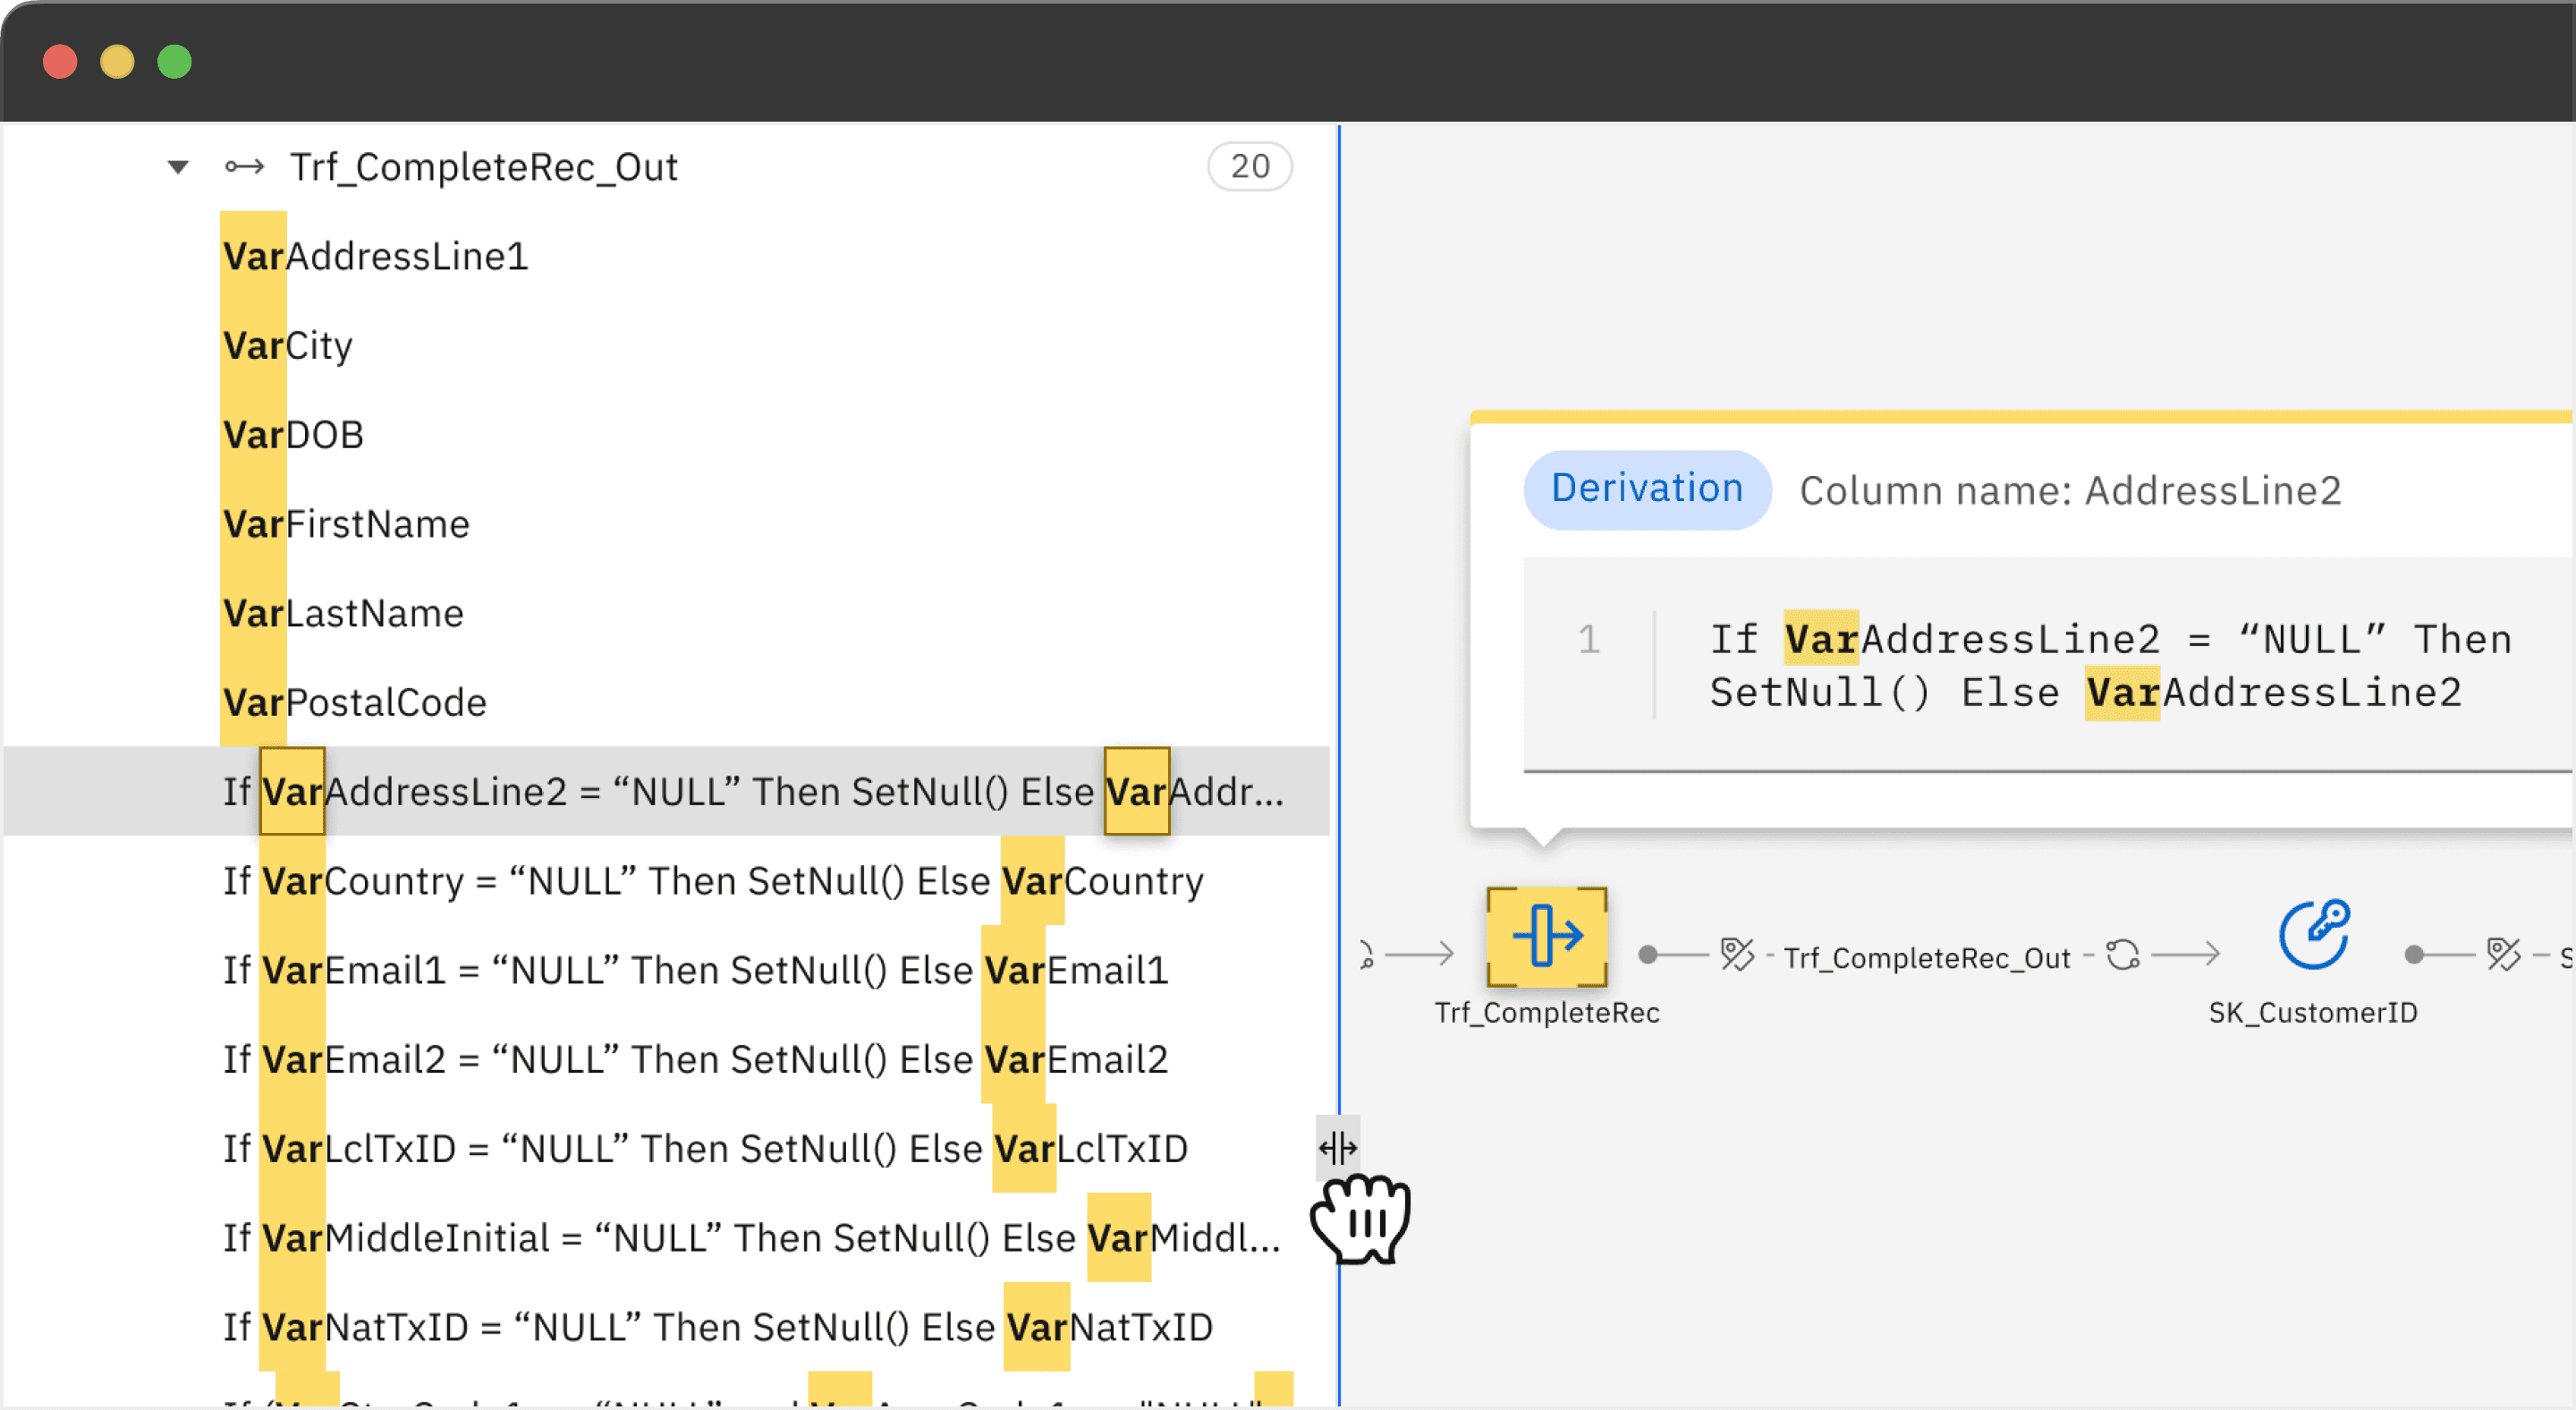The height and width of the screenshot is (1410, 2576).
Task: Click the link icon beside Trf_CompleteRec_Out in tree
Action: point(244,167)
